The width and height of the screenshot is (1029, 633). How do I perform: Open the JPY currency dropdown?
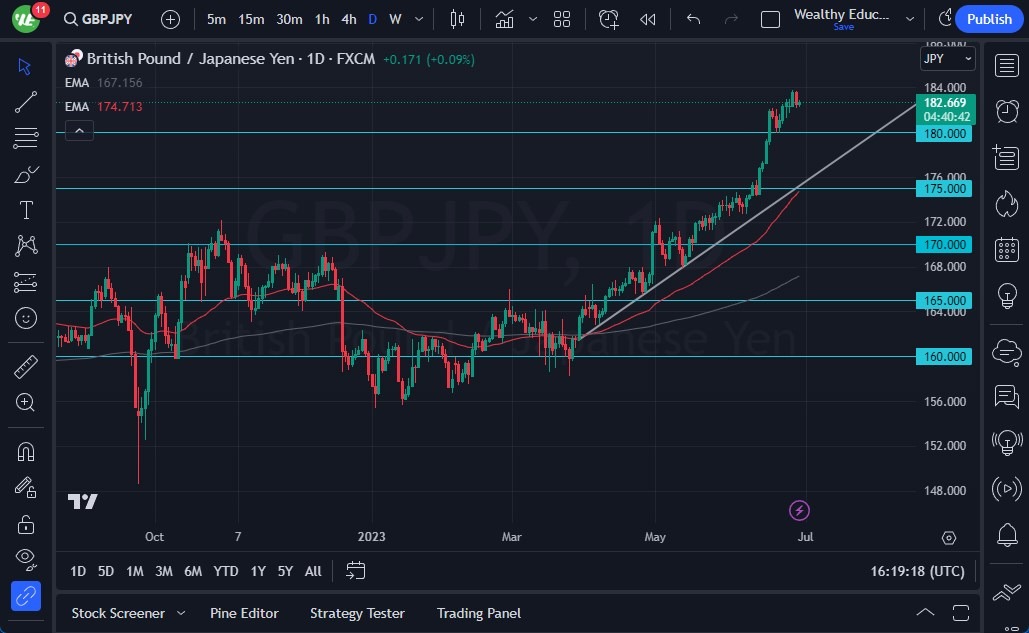pyautogui.click(x=946, y=59)
